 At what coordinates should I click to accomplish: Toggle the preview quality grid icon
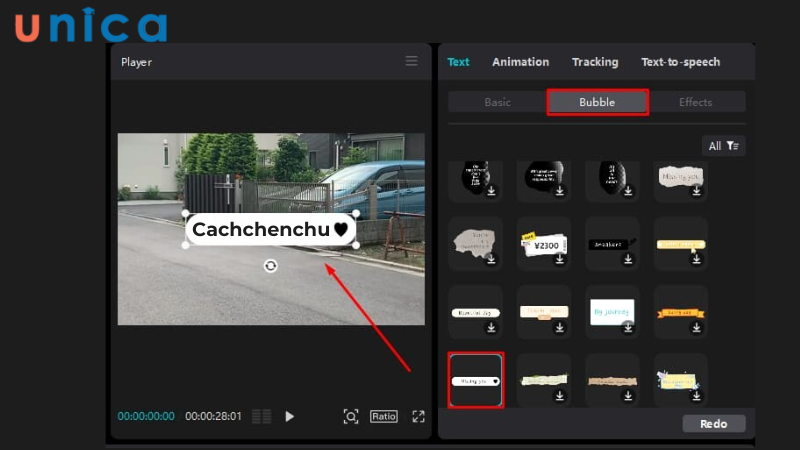tap(262, 416)
